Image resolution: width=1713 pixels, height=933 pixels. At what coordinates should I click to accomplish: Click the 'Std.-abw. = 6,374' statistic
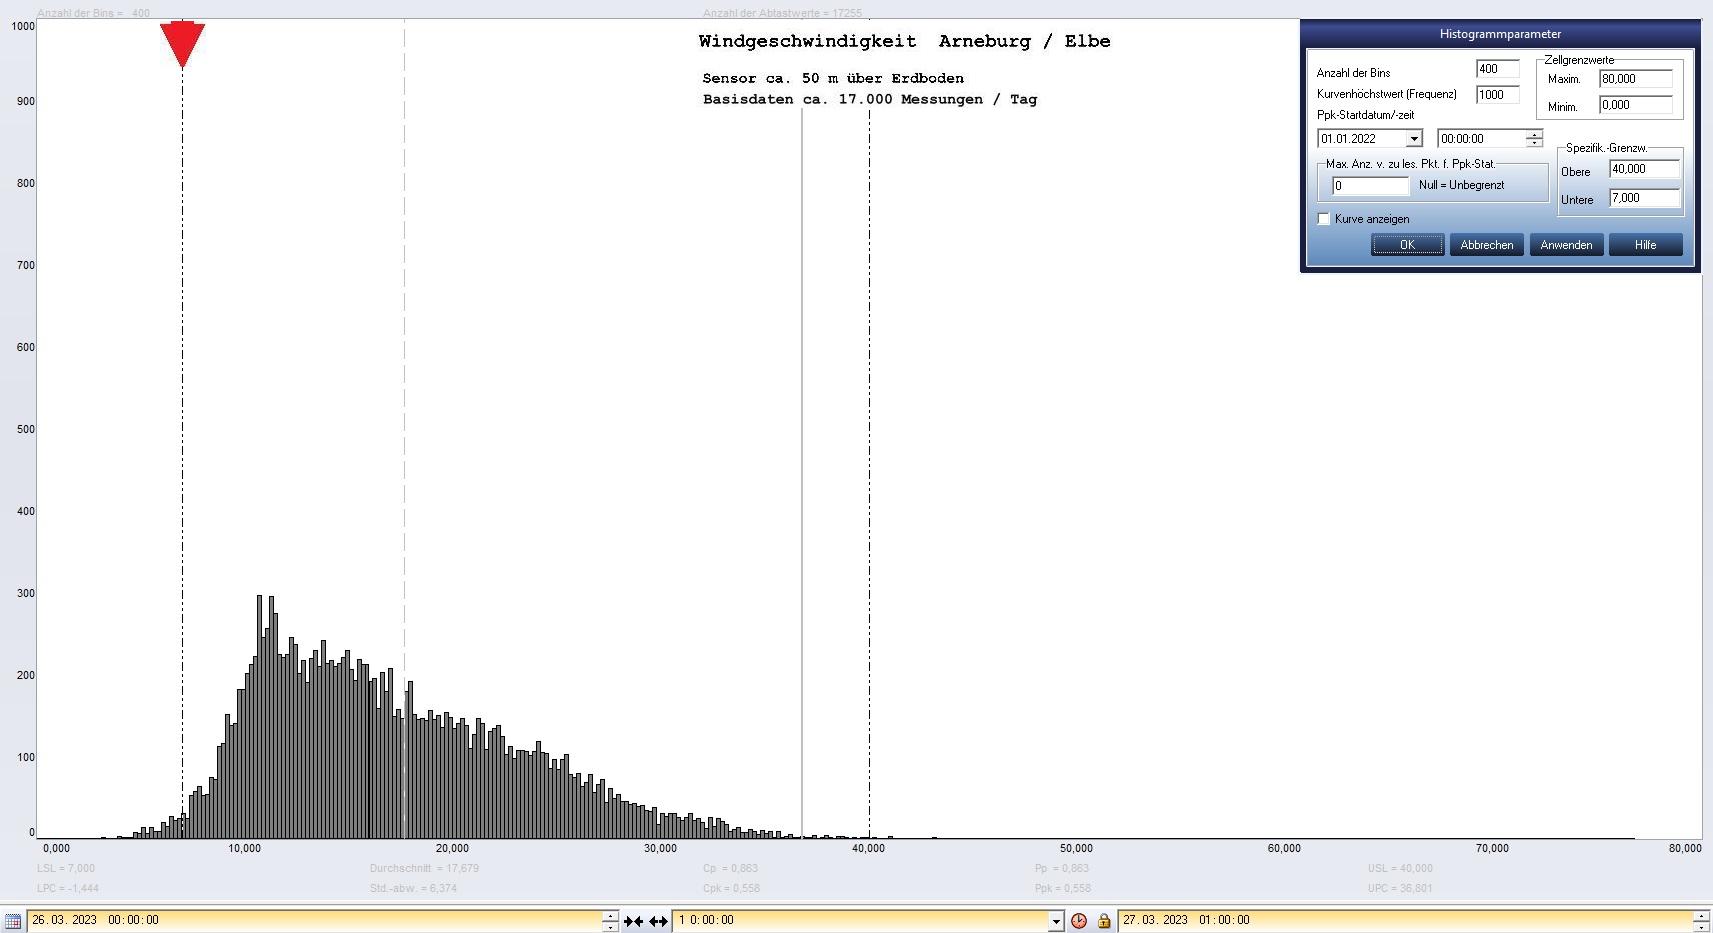(x=413, y=888)
